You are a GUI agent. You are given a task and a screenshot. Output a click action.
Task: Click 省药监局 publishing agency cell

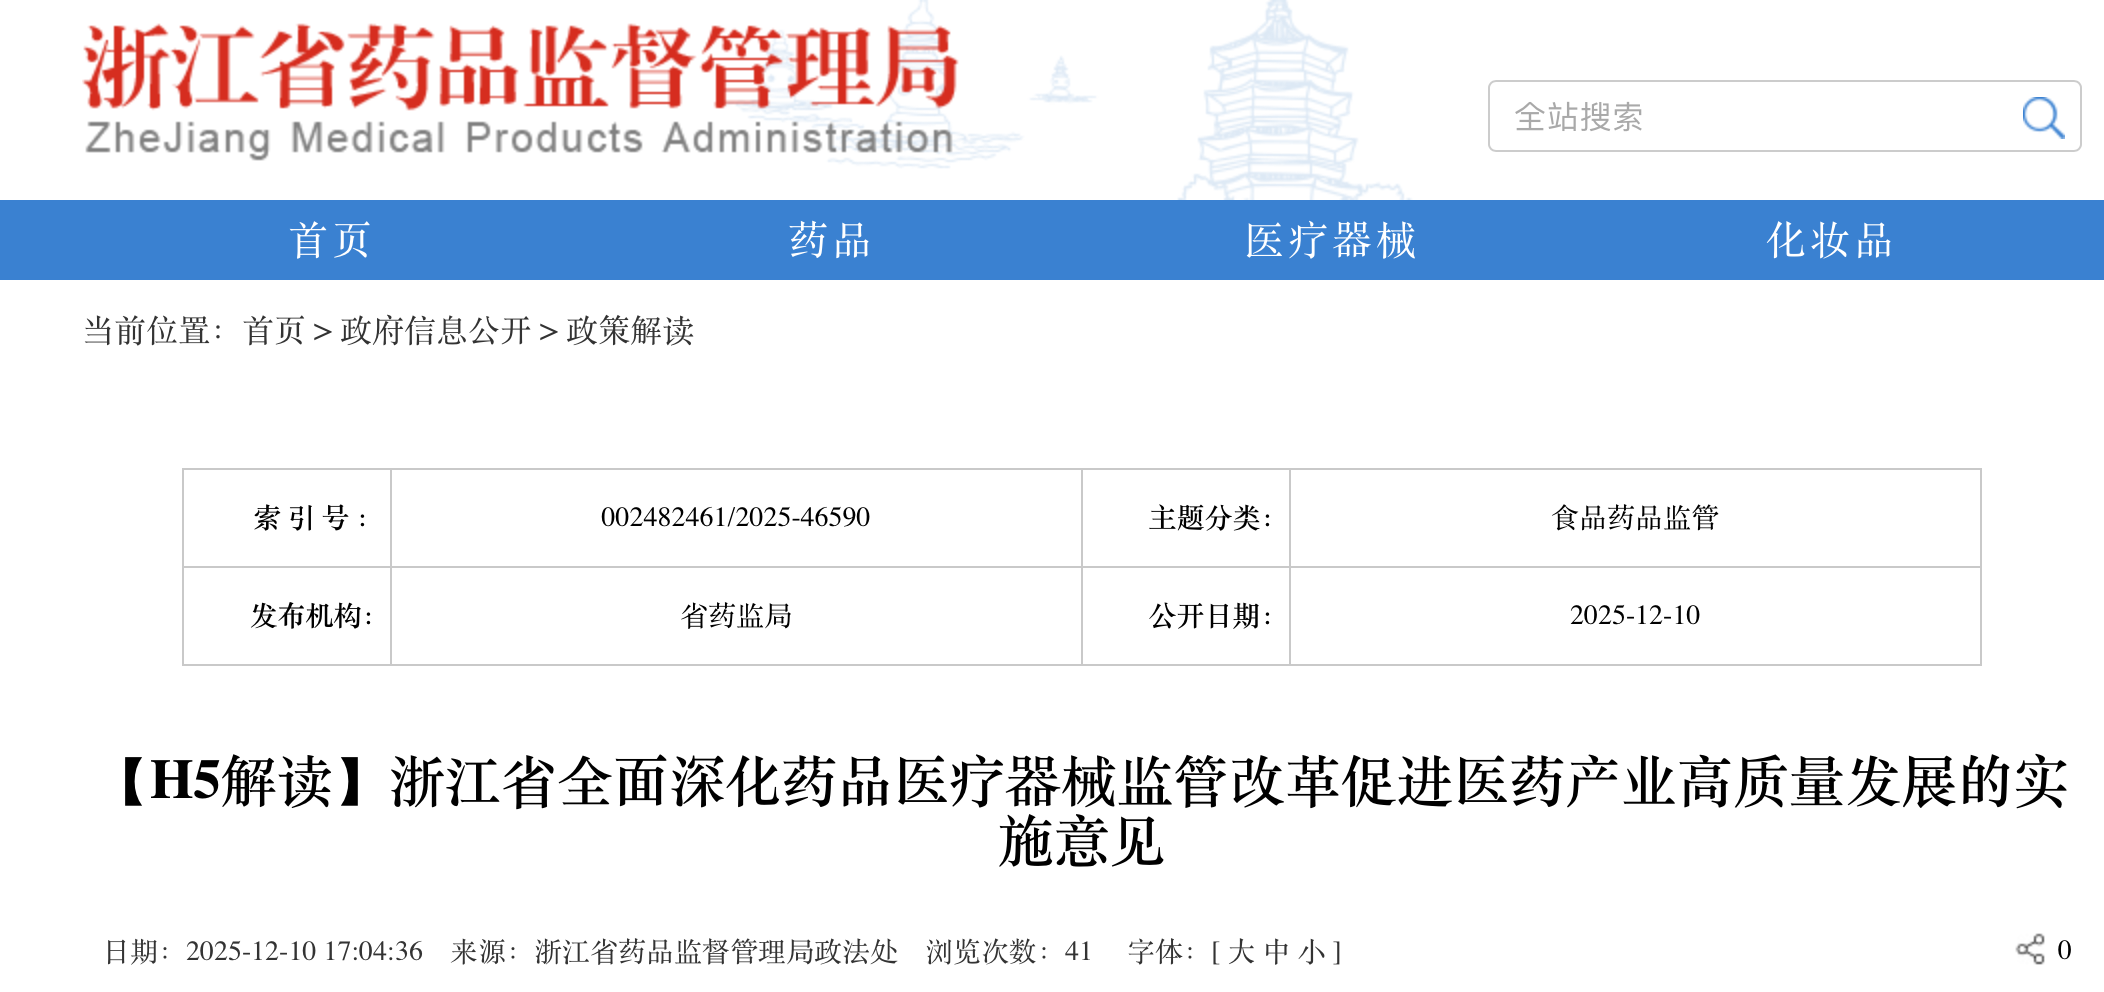click(x=735, y=615)
